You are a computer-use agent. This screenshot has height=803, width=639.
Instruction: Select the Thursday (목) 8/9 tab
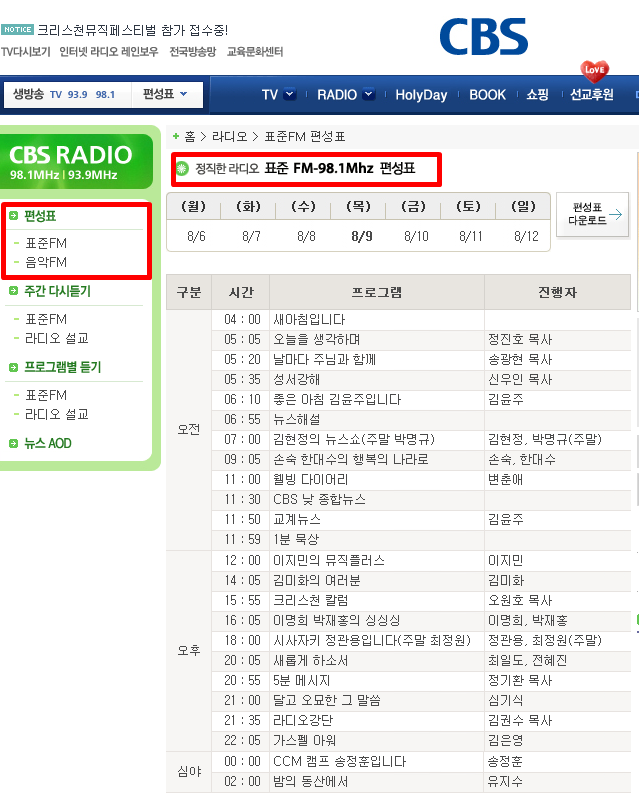pos(359,221)
